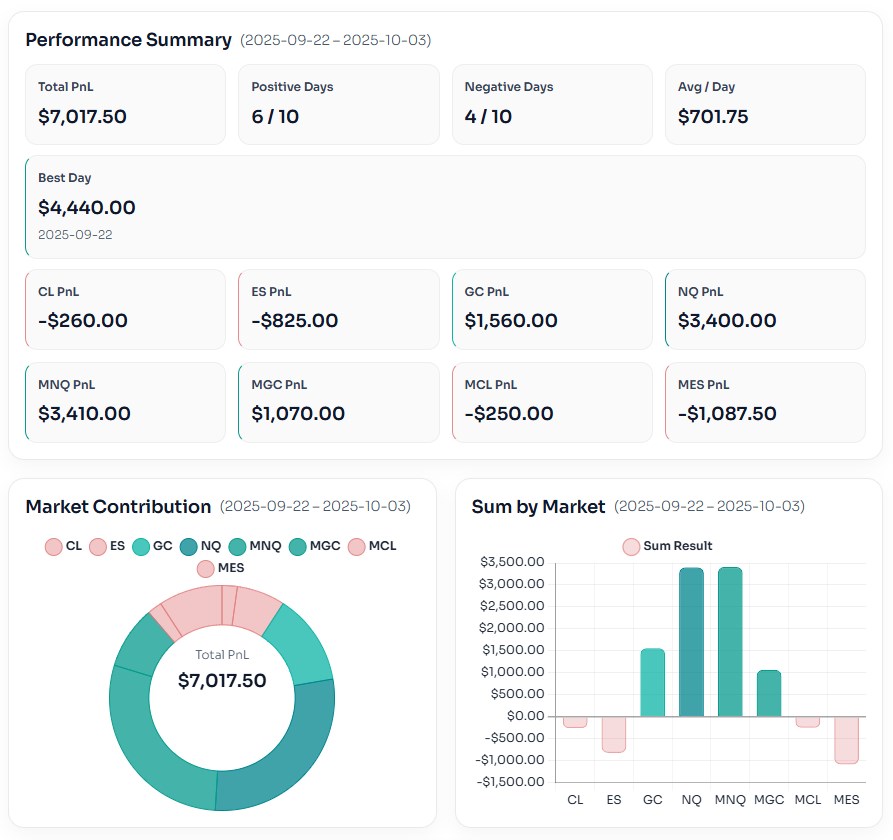Select the GC bar in the bar chart

tap(653, 682)
